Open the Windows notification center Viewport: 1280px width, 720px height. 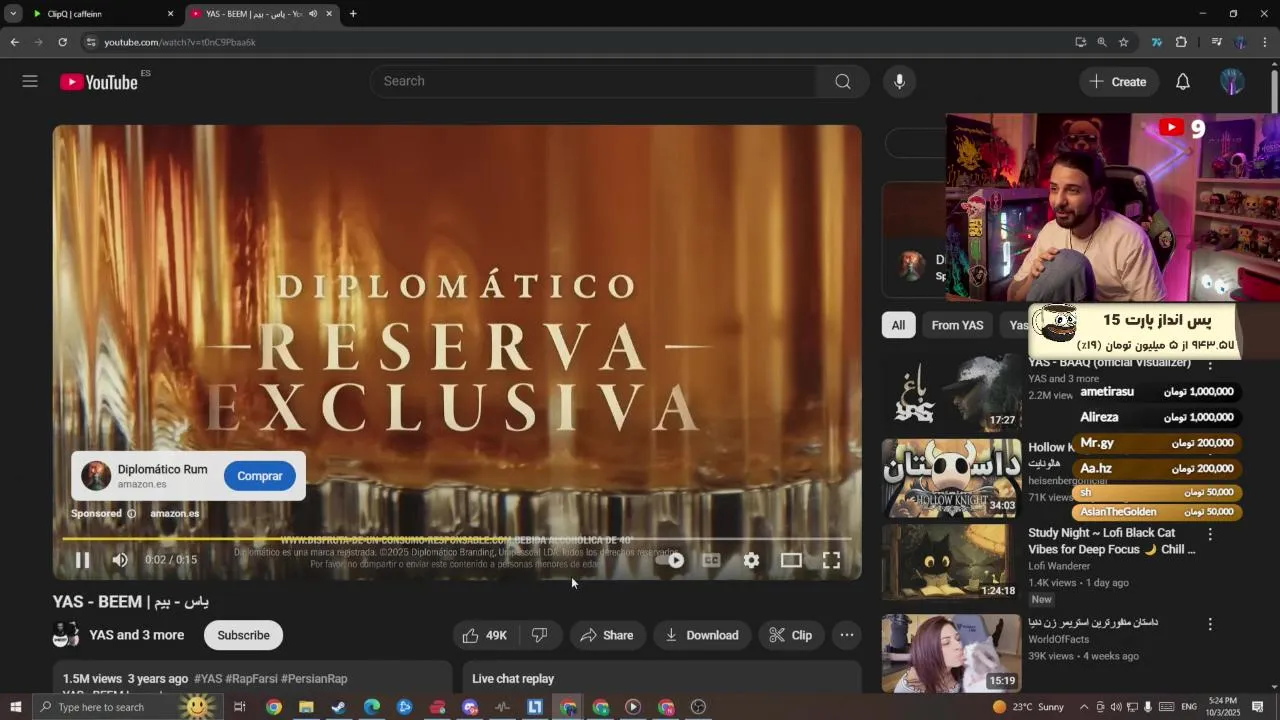[x=1258, y=707]
